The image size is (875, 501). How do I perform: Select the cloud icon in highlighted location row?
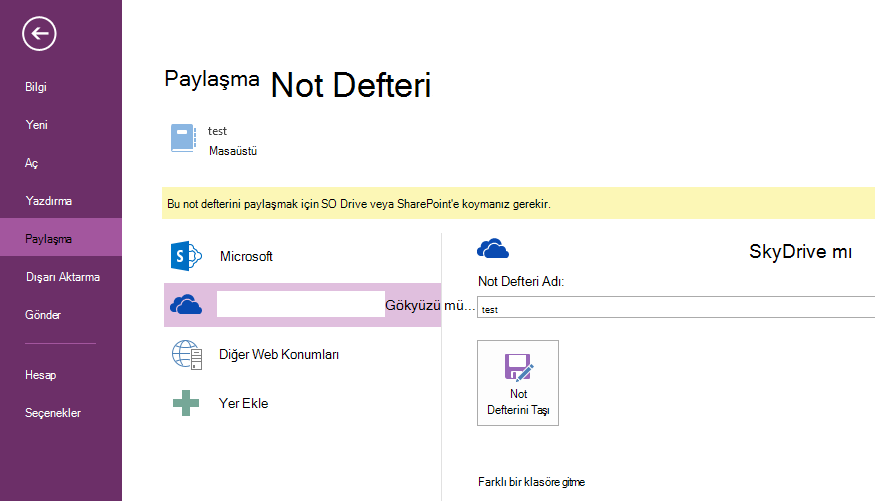pyautogui.click(x=186, y=305)
